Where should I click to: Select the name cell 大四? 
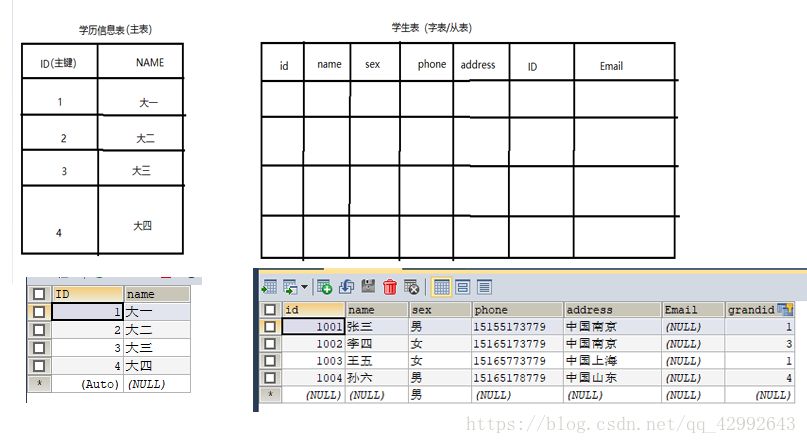[156, 366]
